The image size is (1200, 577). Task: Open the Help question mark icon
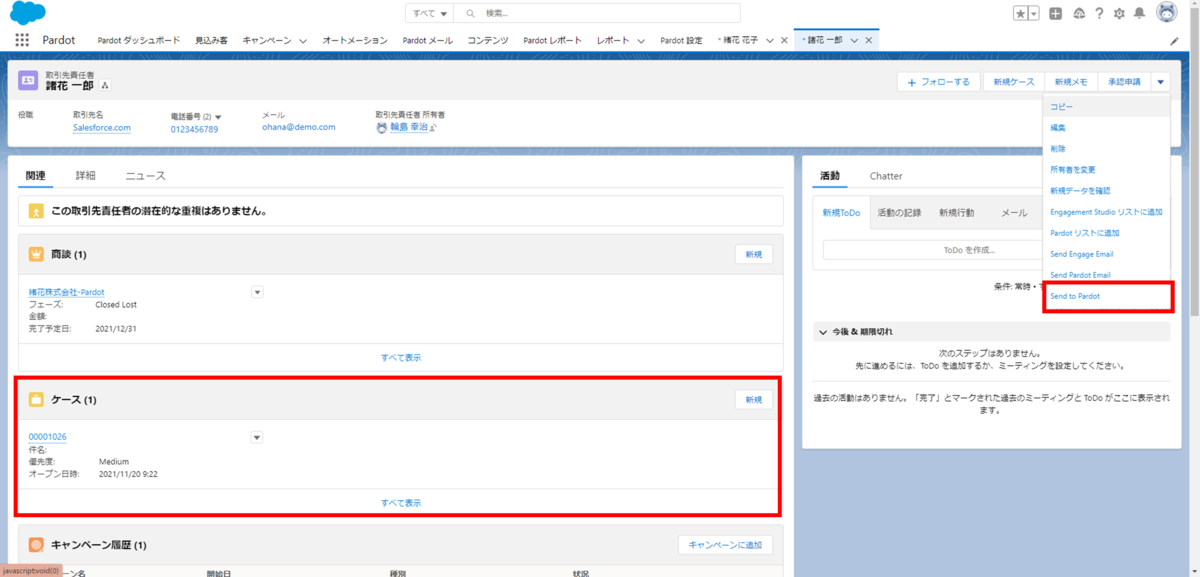pyautogui.click(x=1100, y=13)
